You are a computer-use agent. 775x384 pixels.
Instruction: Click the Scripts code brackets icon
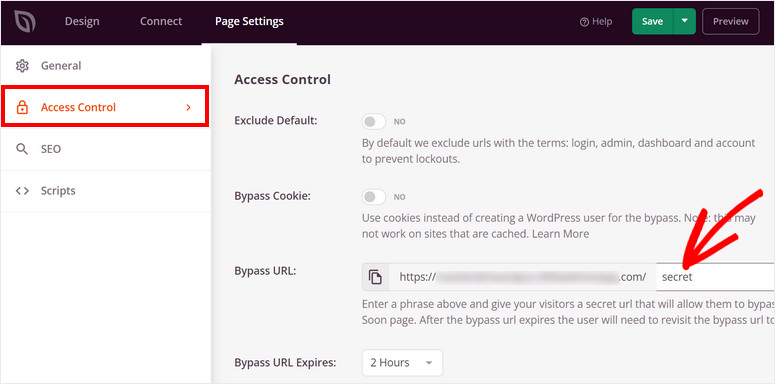(x=22, y=191)
